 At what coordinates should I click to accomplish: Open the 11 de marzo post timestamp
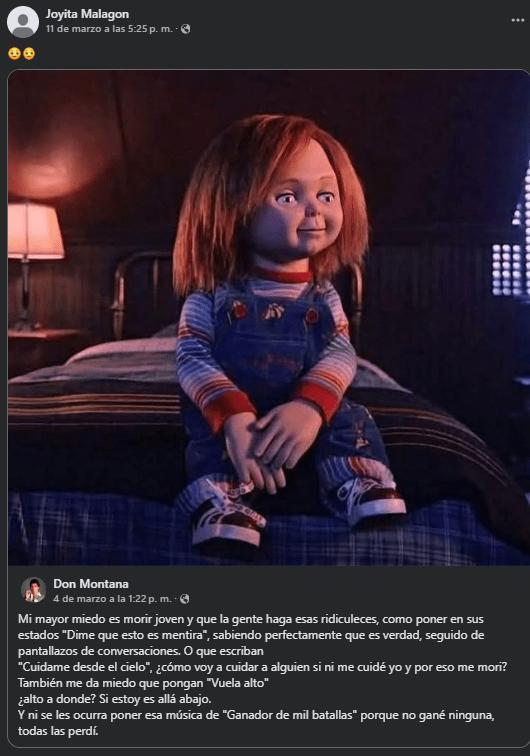(109, 29)
